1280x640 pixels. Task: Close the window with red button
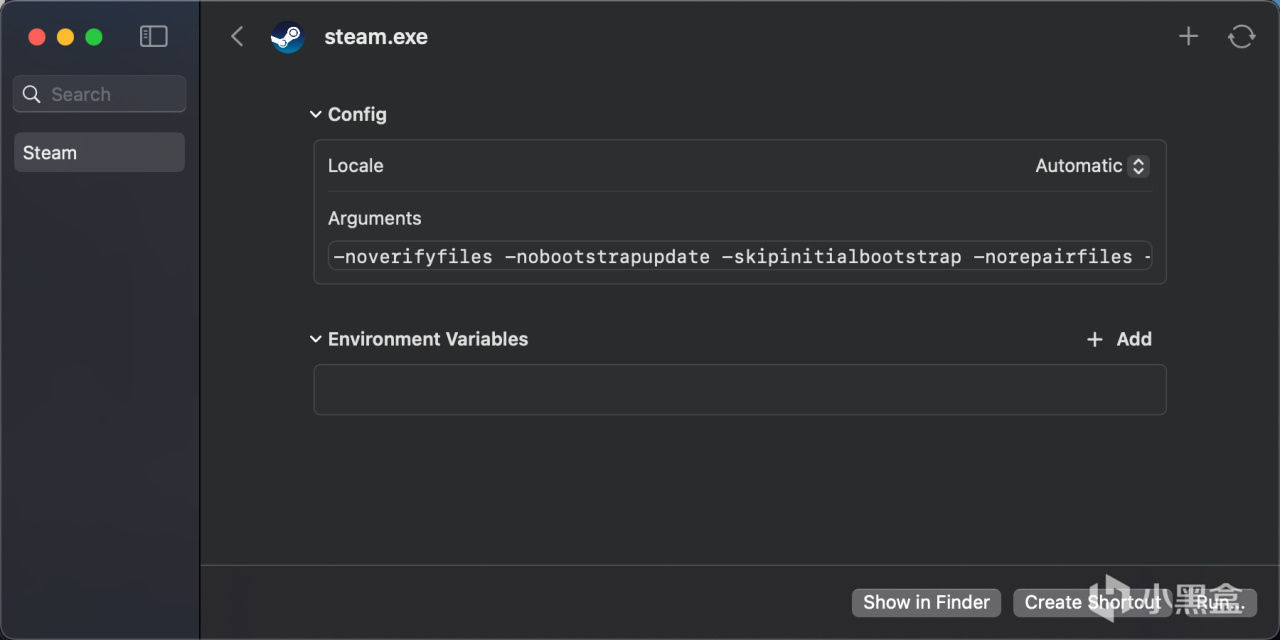37,37
